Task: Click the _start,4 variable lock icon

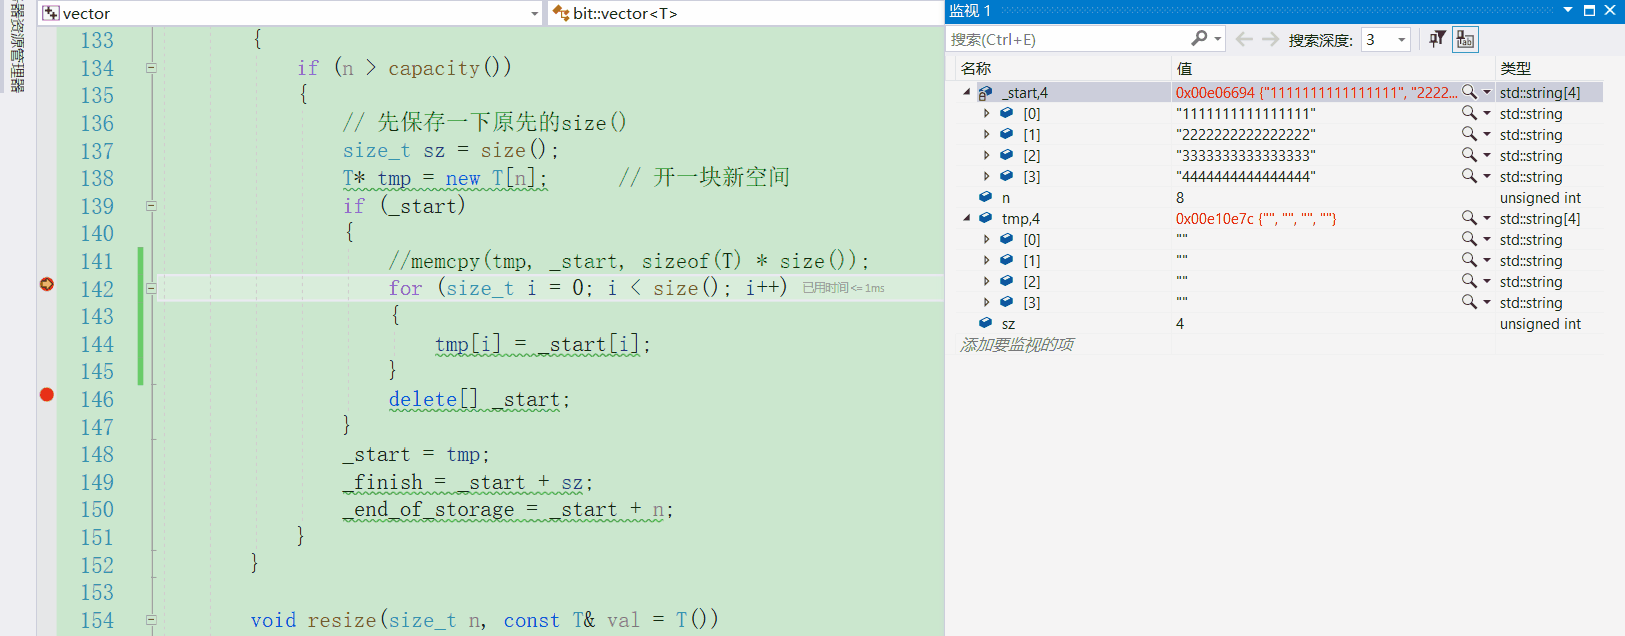Action: pyautogui.click(x=985, y=92)
